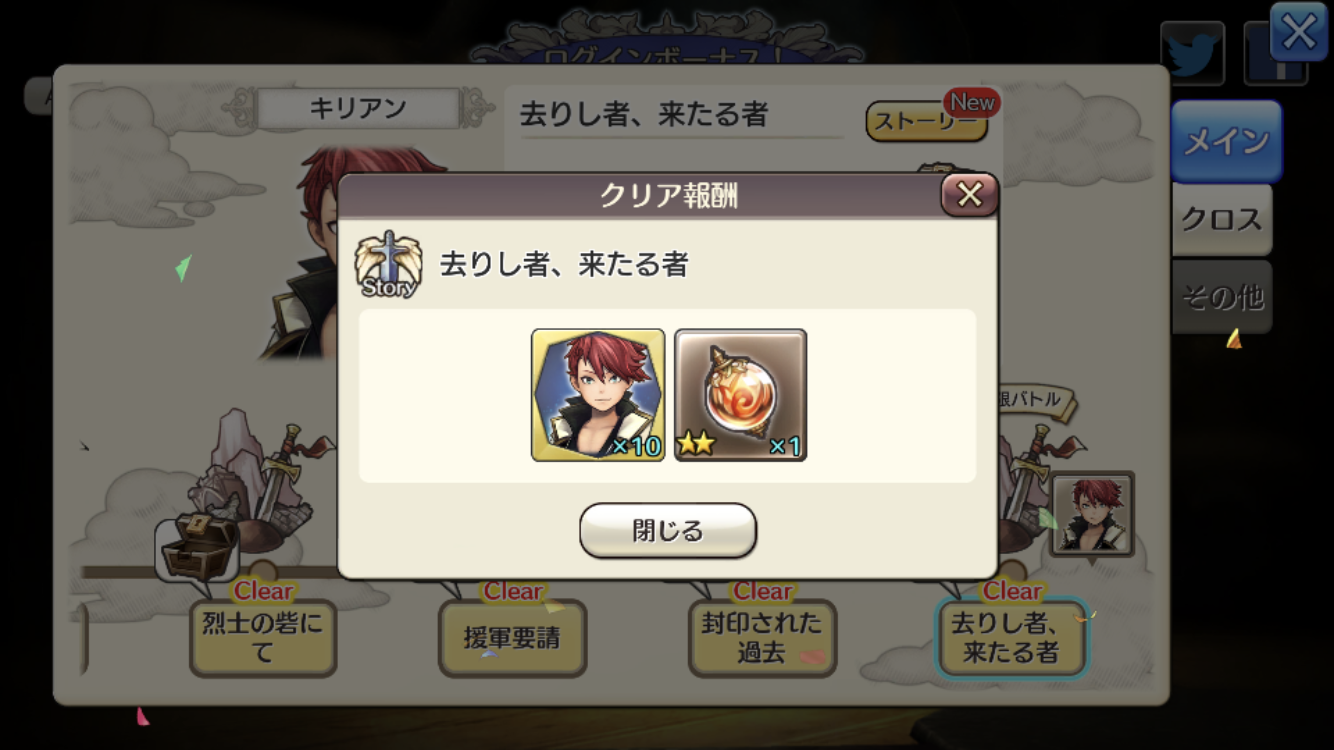Select the 封印された過去 stage node
Viewport: 1334px width, 750px height.
[762, 638]
